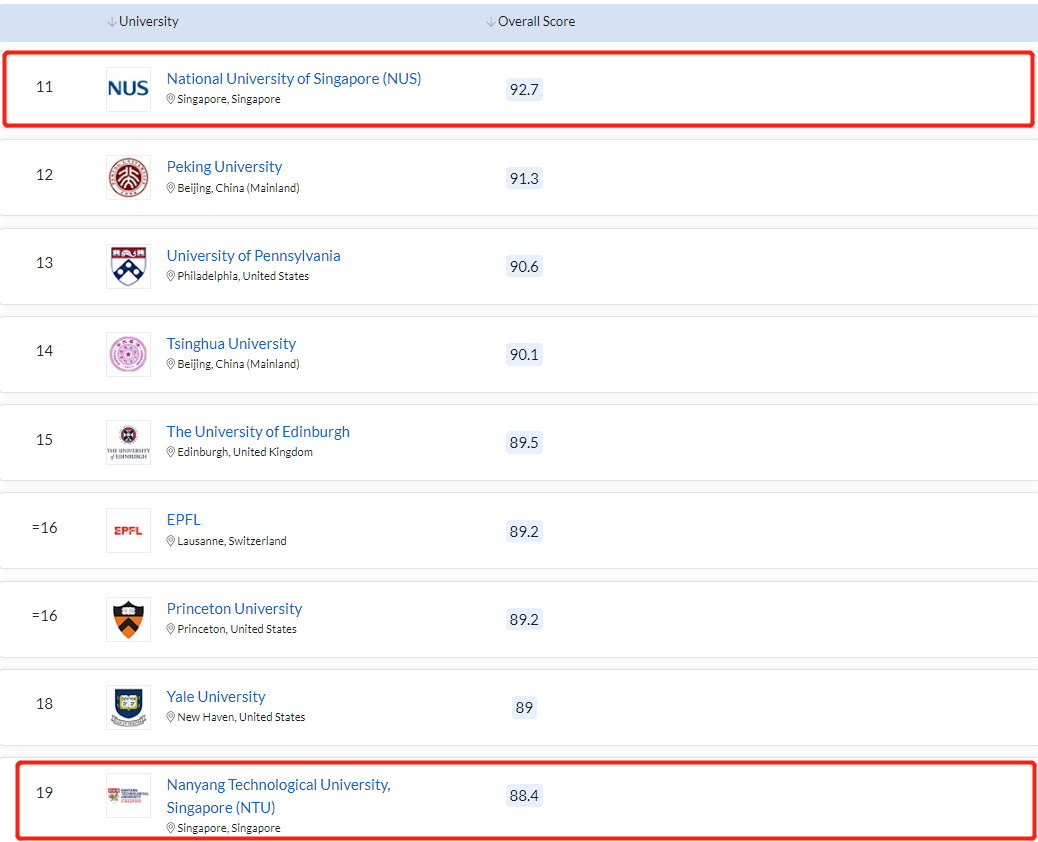This screenshot has width=1038, height=842.
Task: Select the 90.1 score for Tsinghua
Action: click(x=524, y=354)
